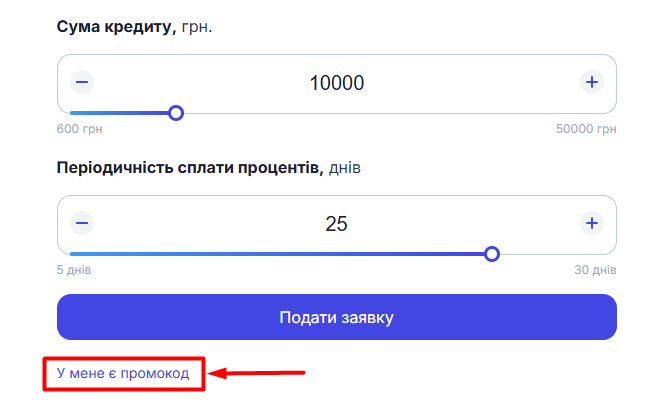Click the payment period slider handle
The height and width of the screenshot is (400, 670).
tap(491, 254)
